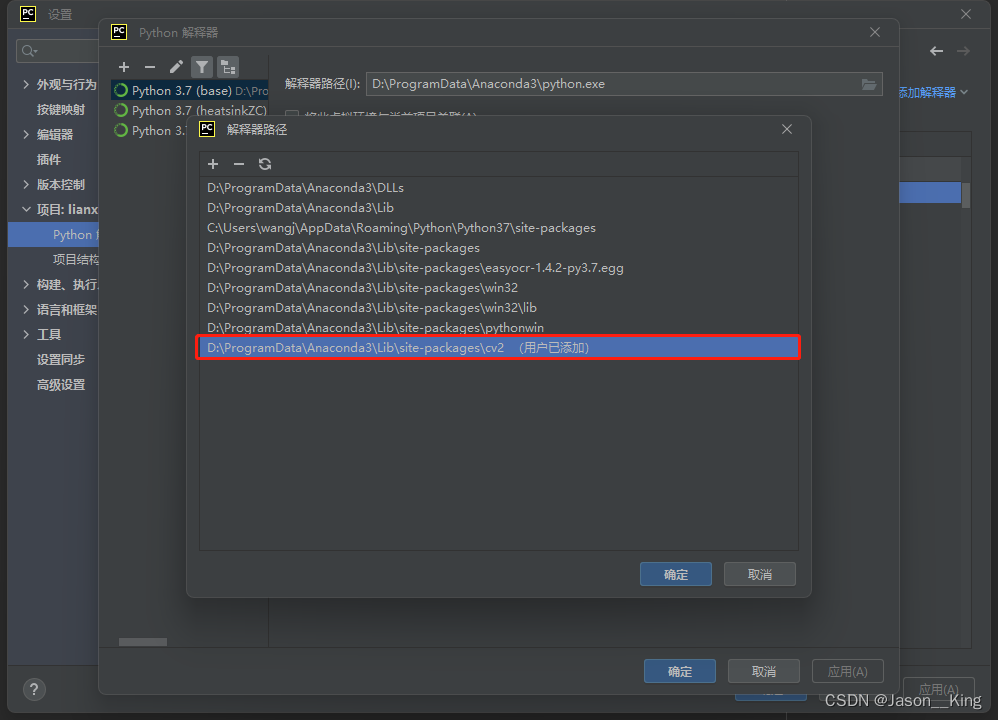Select path ending in site-packages\win32
Screen dimensions: 998x720
[498, 288]
